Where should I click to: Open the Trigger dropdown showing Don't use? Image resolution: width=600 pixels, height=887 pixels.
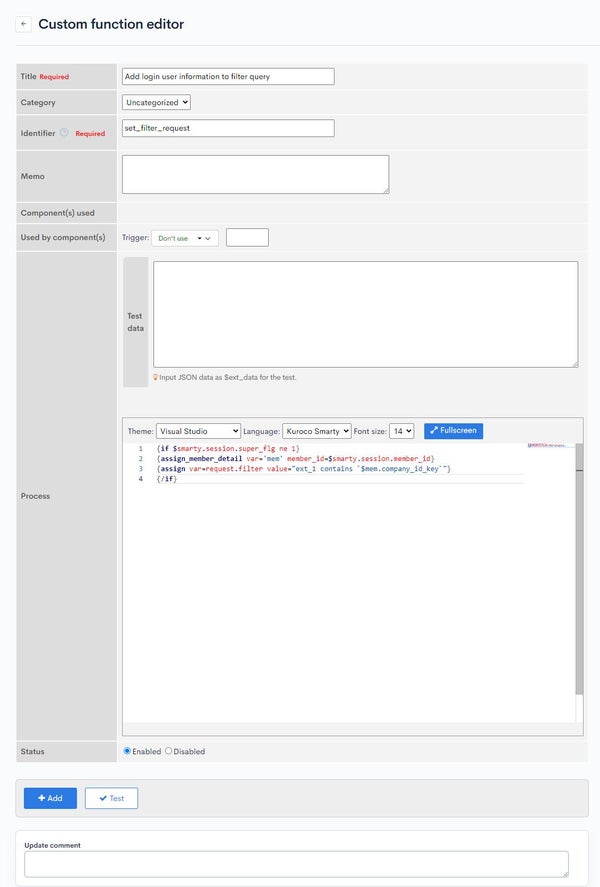click(x=184, y=238)
